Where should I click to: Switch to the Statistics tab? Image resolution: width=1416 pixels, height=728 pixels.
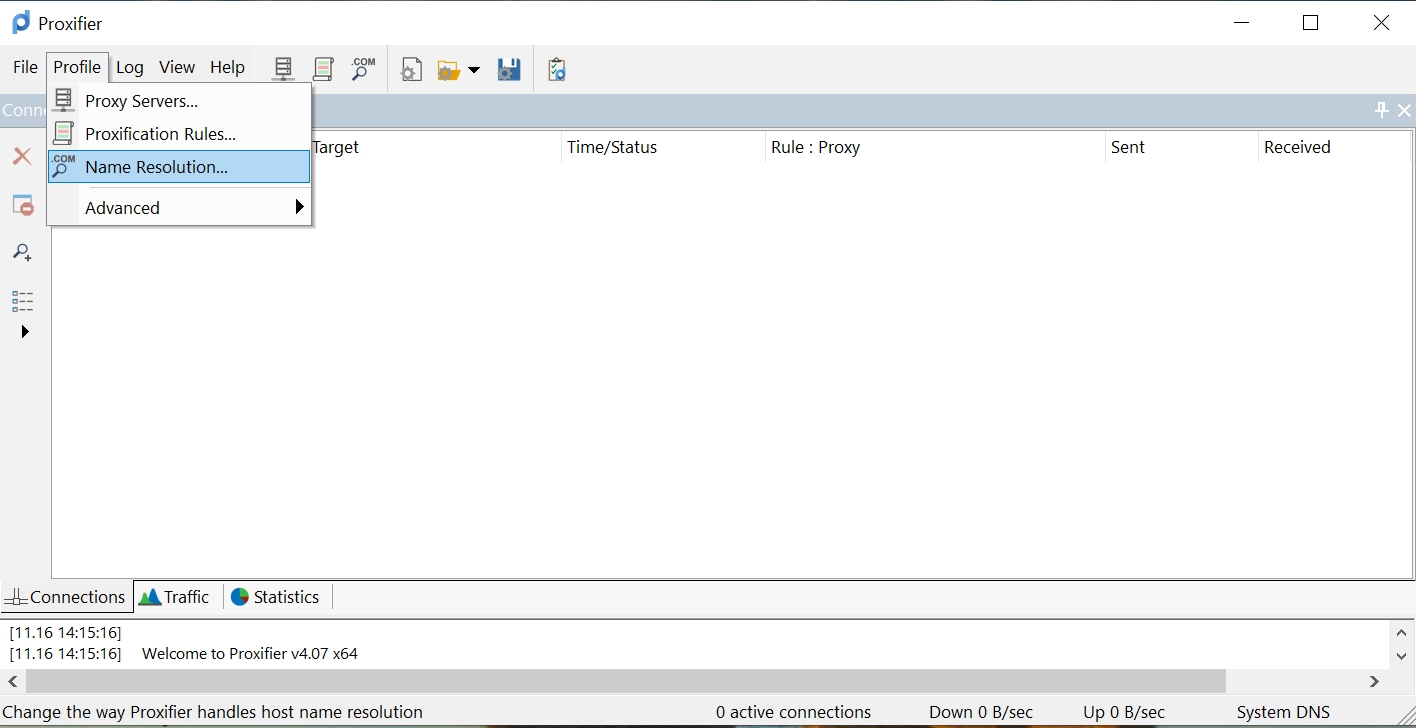[276, 597]
